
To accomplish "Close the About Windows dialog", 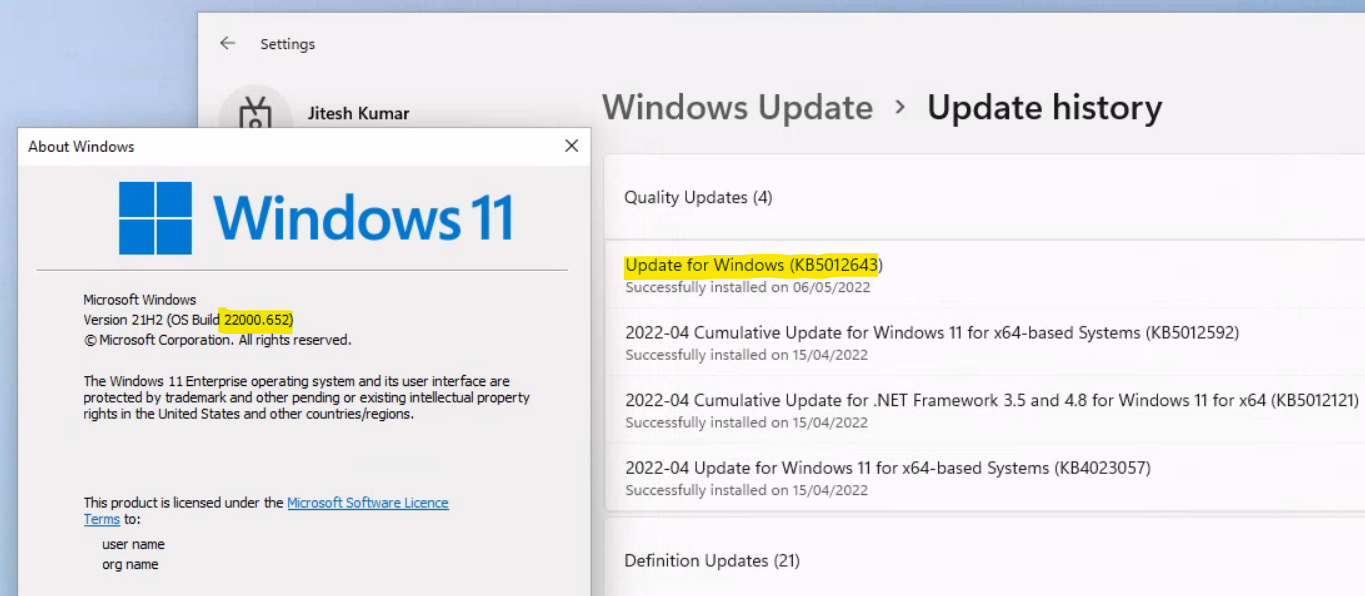I will (x=571, y=145).
